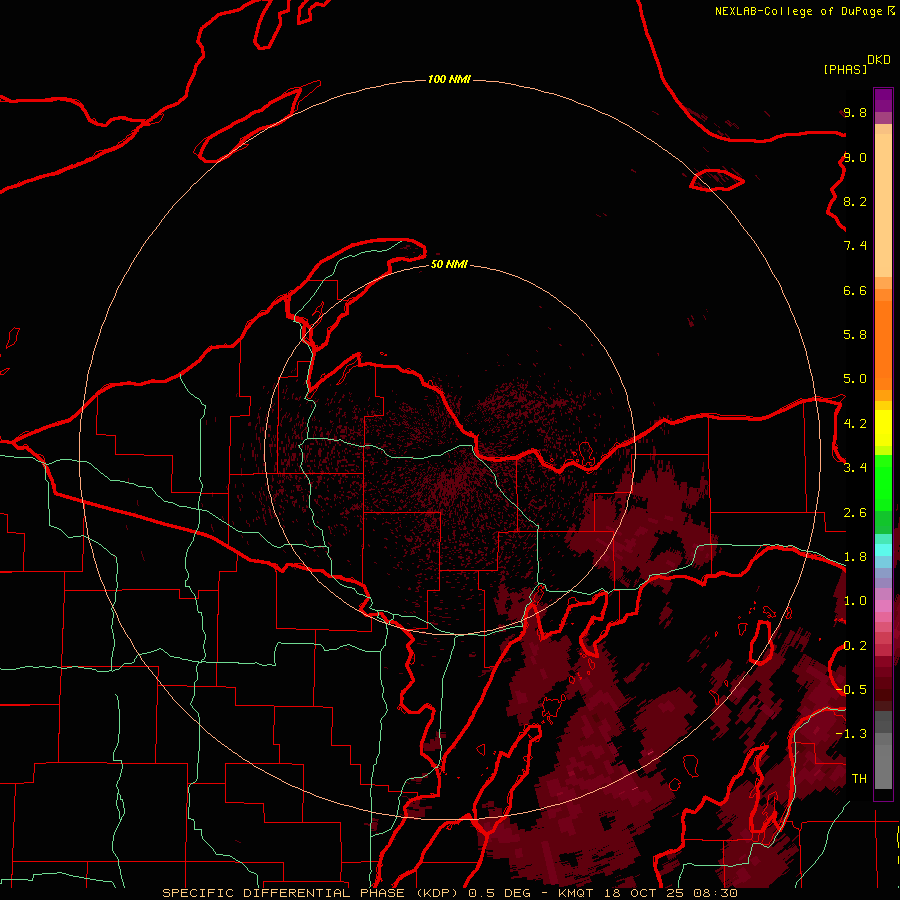Click the 5.8 value on color scale
The width and height of the screenshot is (900, 900).
[855, 335]
